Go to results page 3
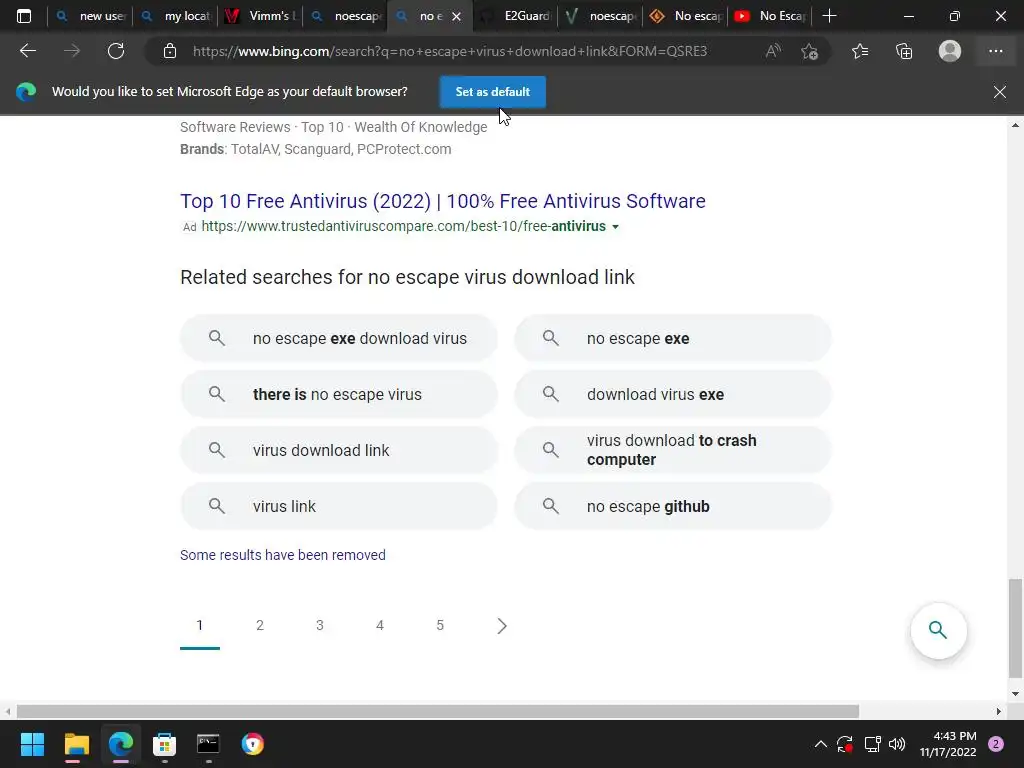 320,626
